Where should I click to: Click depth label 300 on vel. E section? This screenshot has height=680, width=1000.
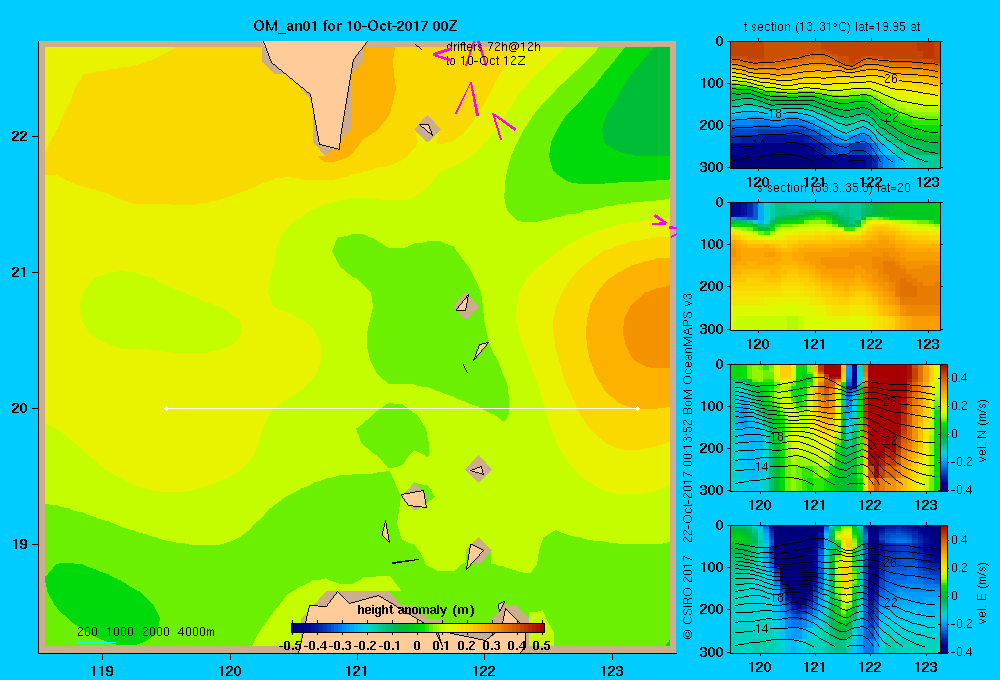pyautogui.click(x=711, y=651)
